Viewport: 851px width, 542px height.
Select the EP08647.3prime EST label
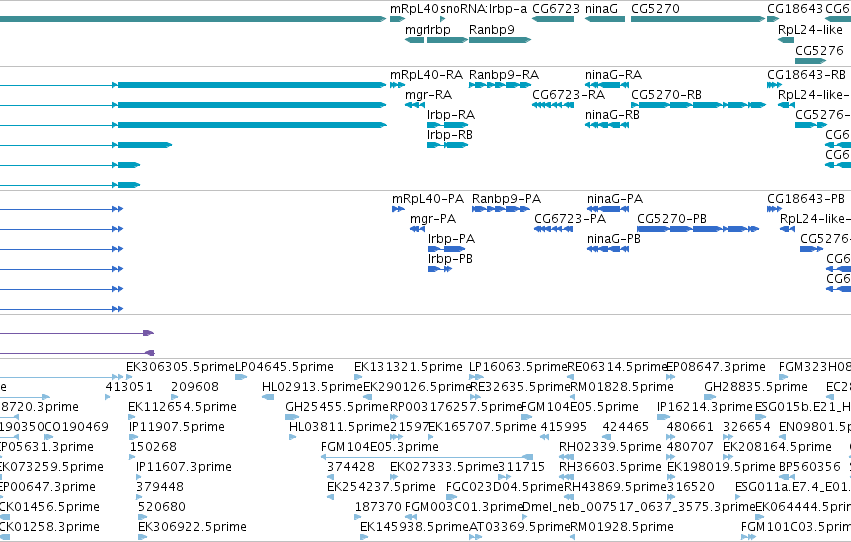715,367
